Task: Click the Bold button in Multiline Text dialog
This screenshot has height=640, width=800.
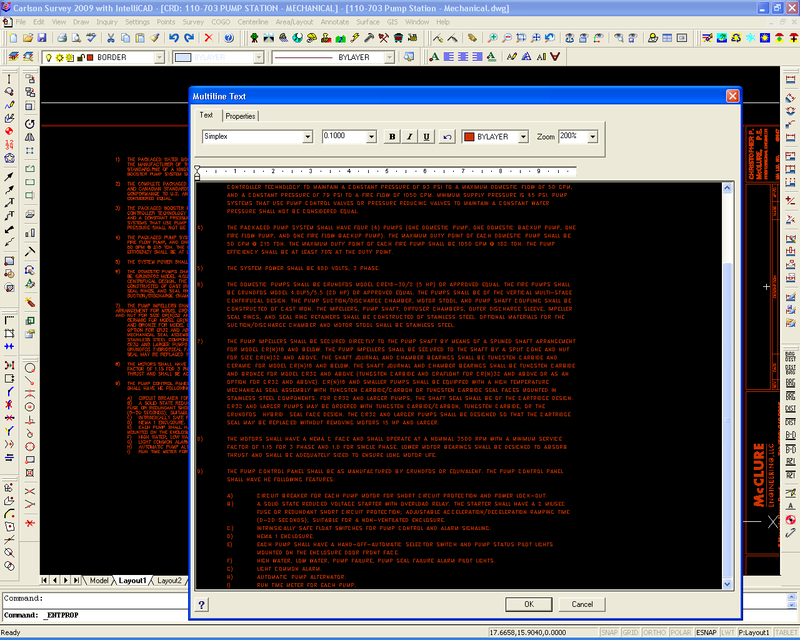Action: (393, 136)
